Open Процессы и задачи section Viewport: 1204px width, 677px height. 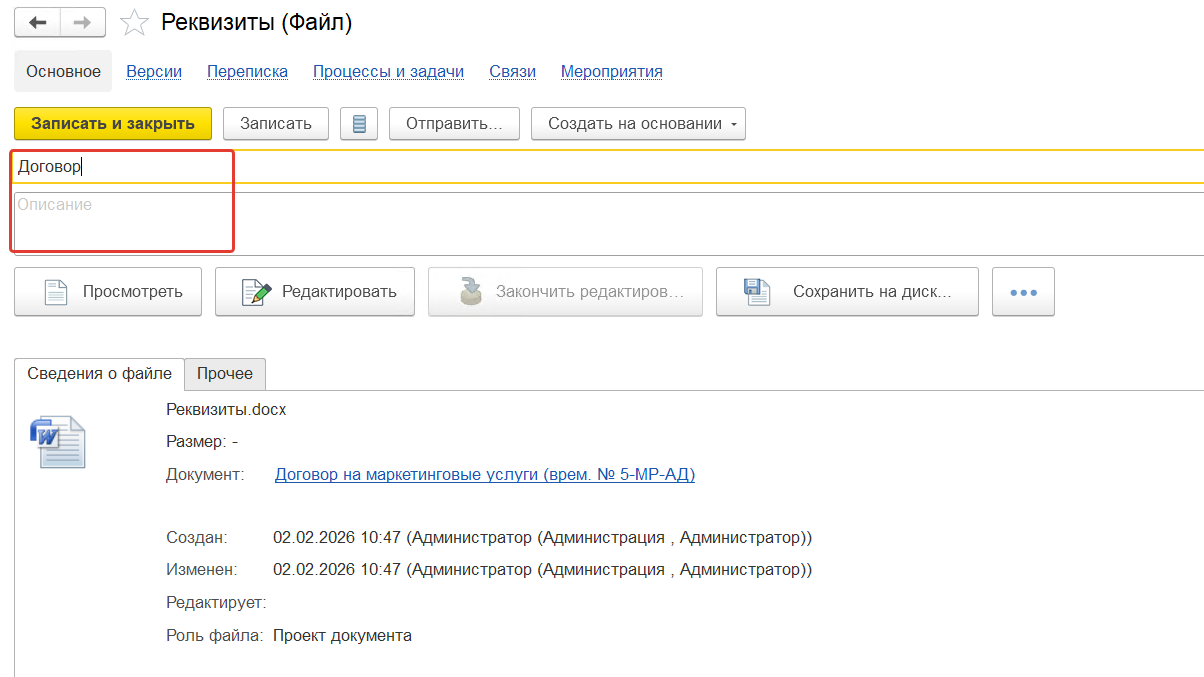pyautogui.click(x=388, y=72)
